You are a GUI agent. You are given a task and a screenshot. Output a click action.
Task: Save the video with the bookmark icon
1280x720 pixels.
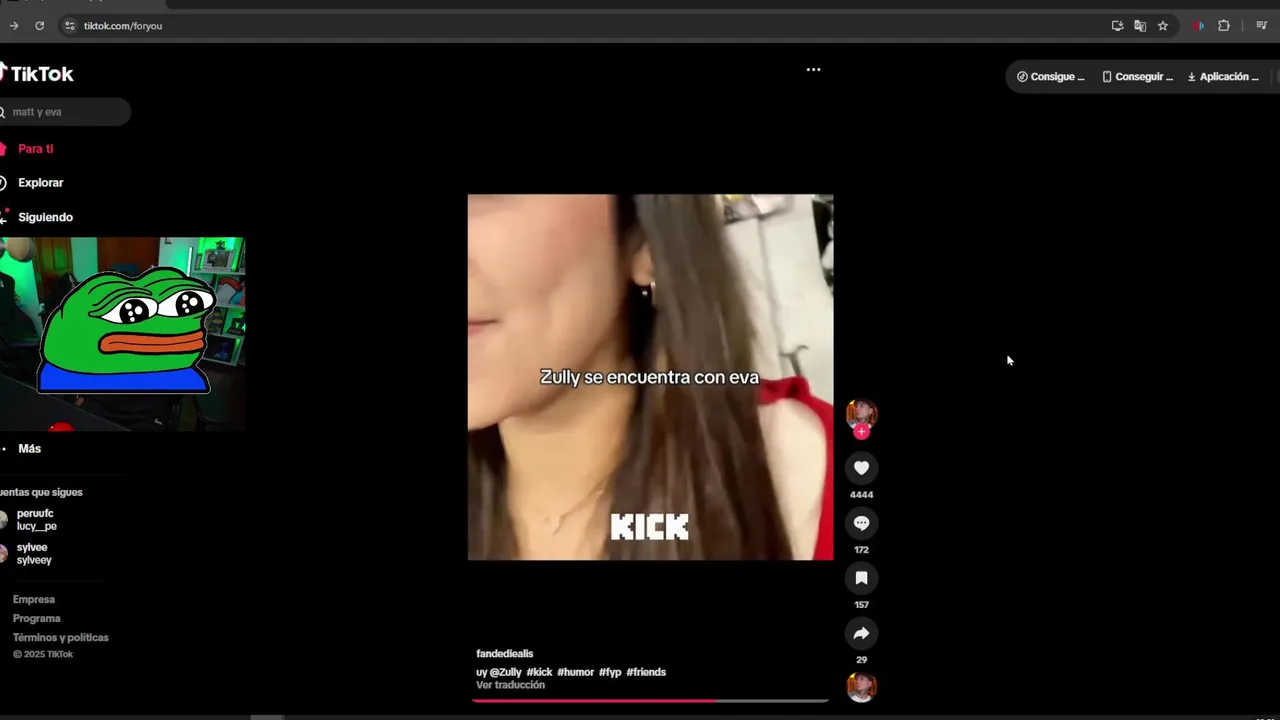click(x=861, y=578)
